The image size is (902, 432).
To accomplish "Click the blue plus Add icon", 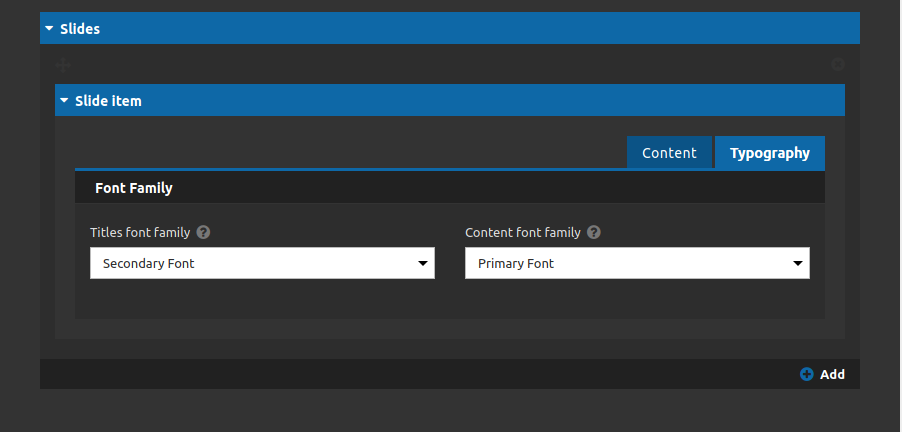I will [807, 374].
